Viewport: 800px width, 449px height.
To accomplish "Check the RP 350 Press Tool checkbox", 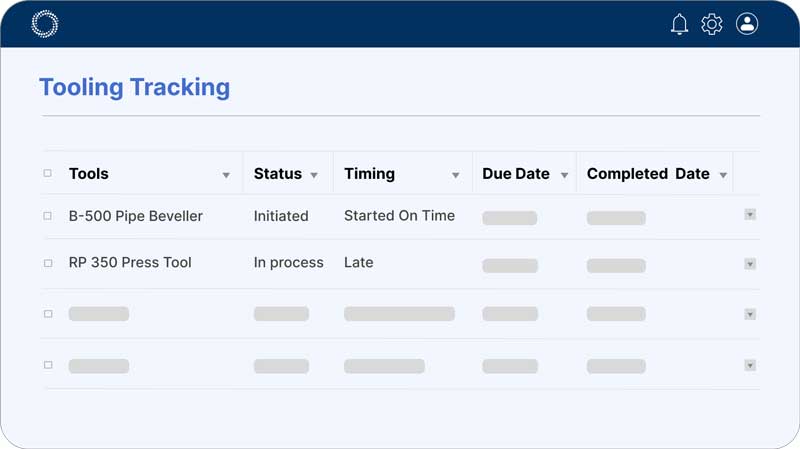I will [47, 263].
